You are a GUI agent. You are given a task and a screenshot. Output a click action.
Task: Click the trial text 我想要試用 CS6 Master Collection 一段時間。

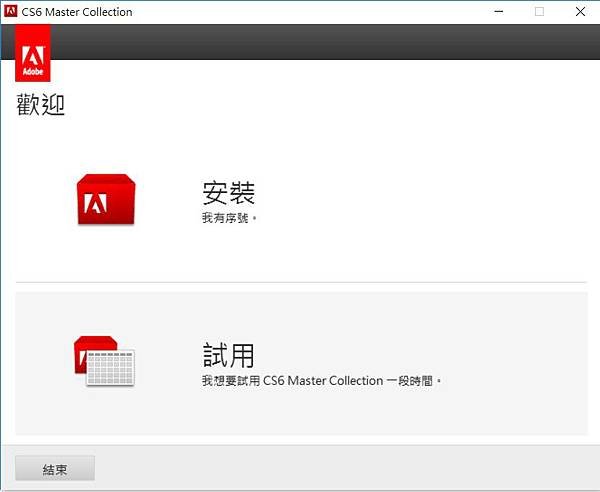[x=322, y=381]
